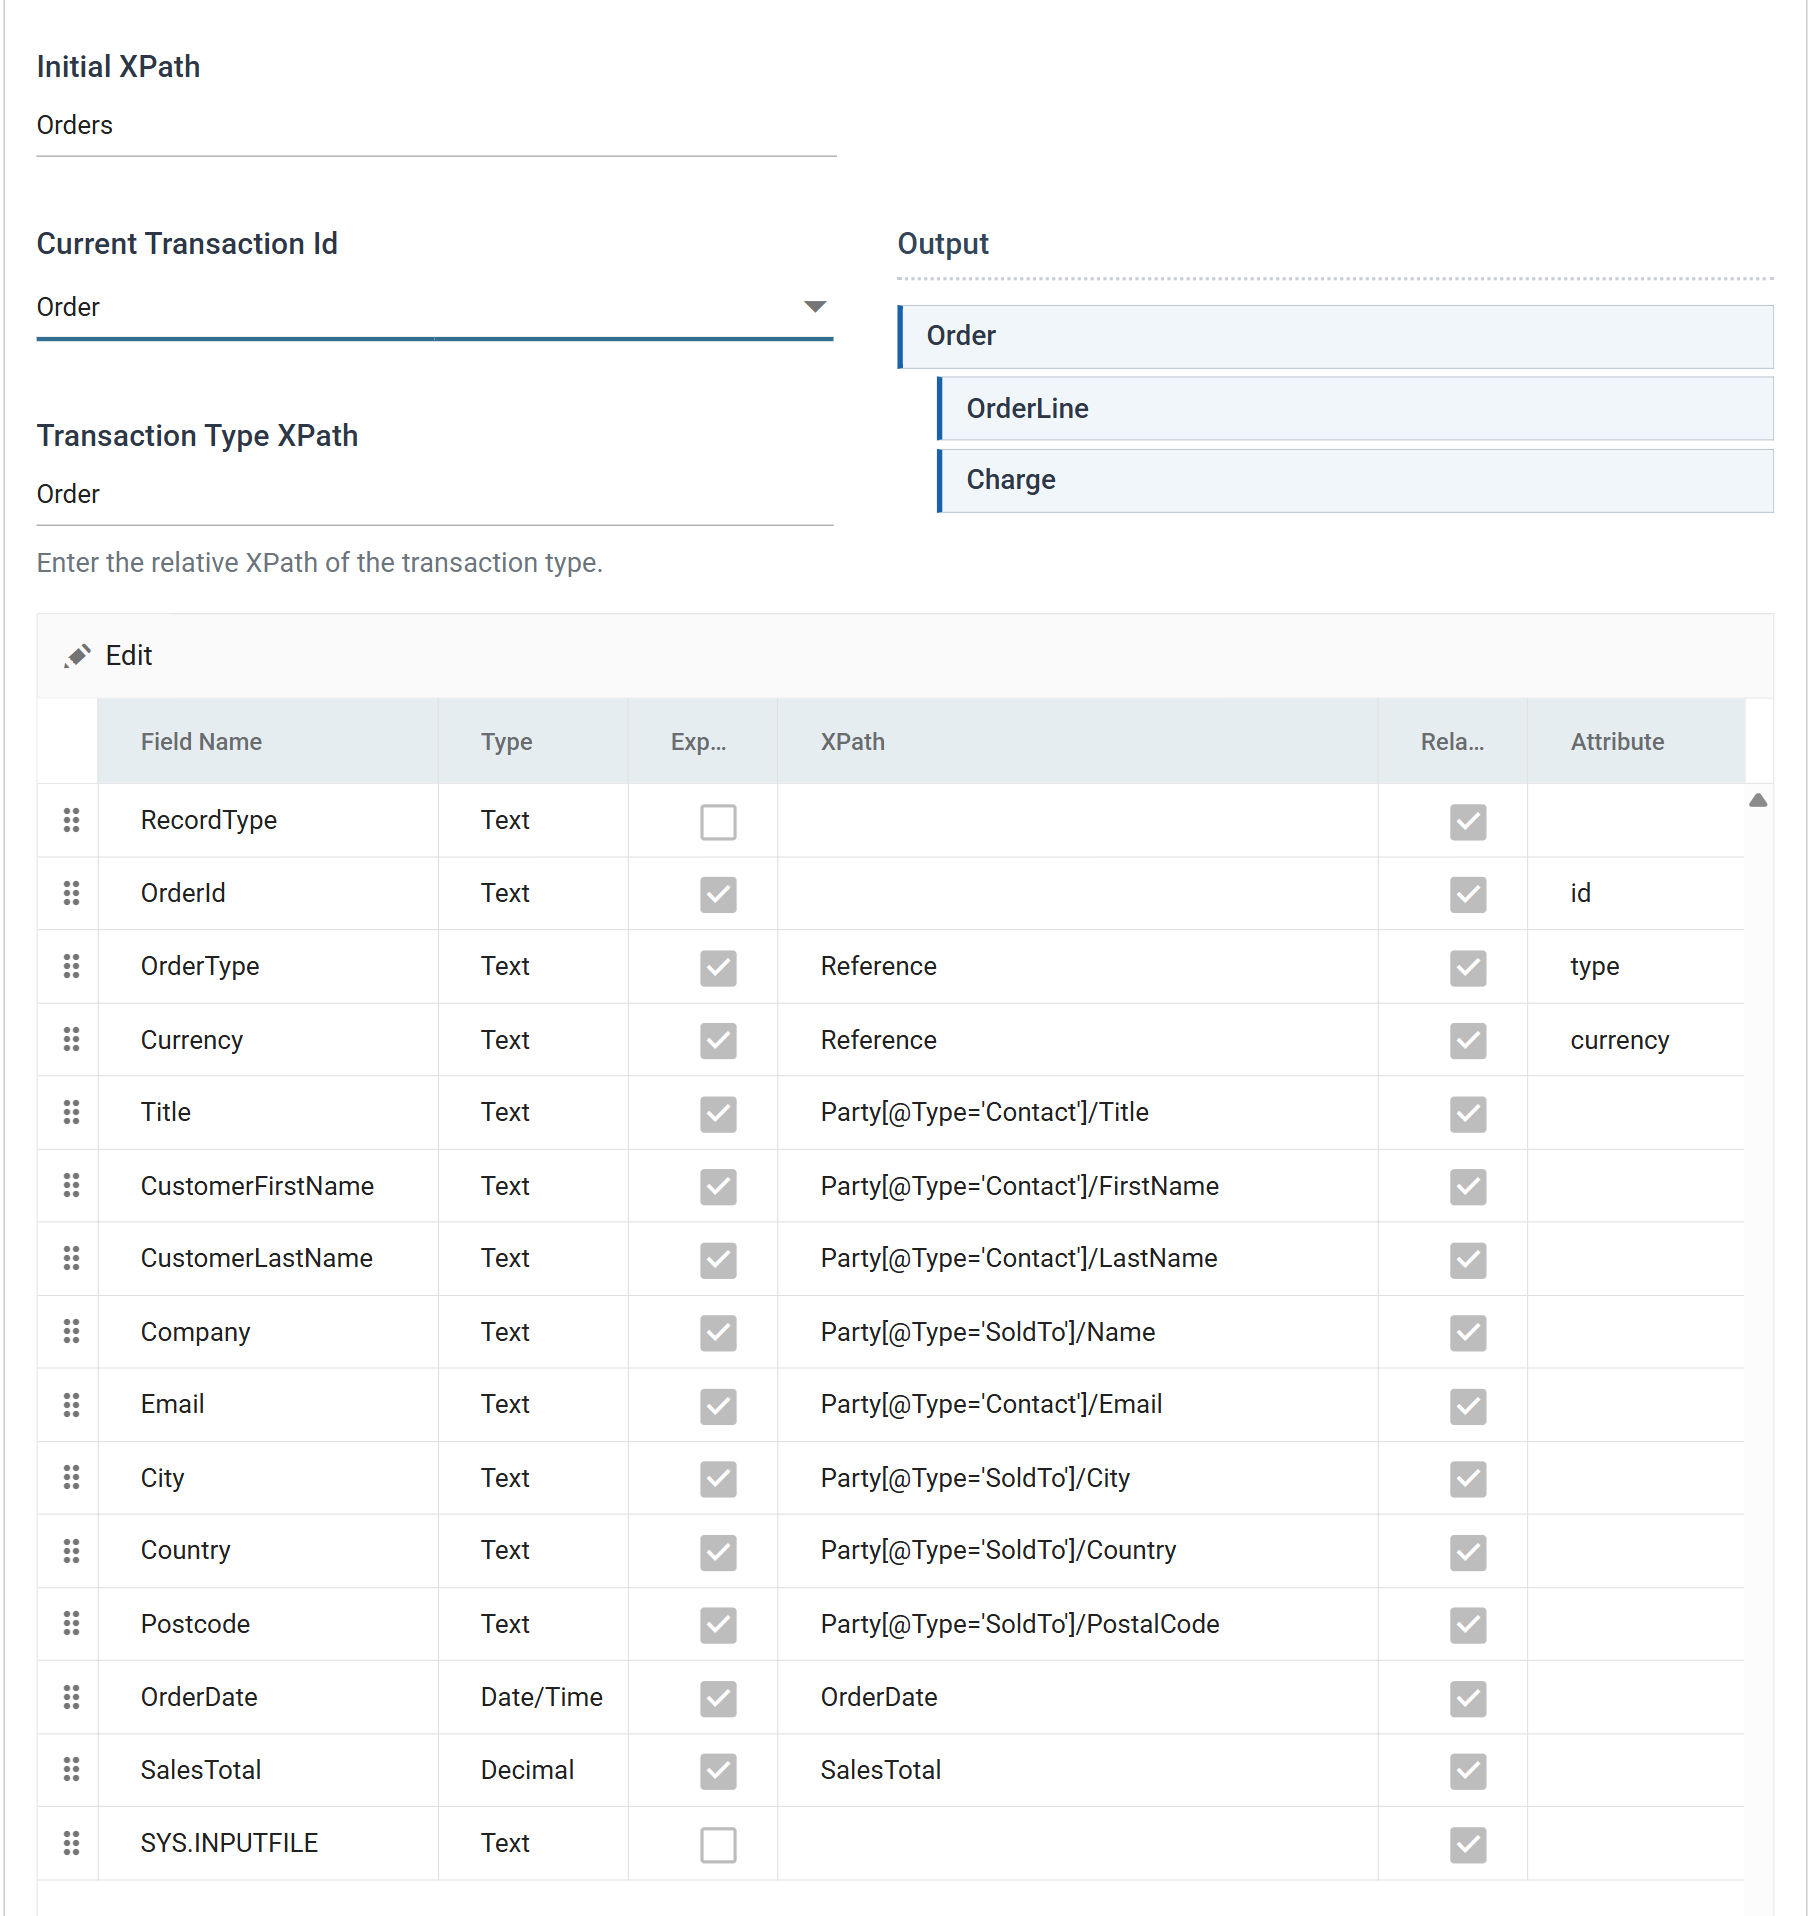Click the Edit pencil icon

[x=78, y=656]
